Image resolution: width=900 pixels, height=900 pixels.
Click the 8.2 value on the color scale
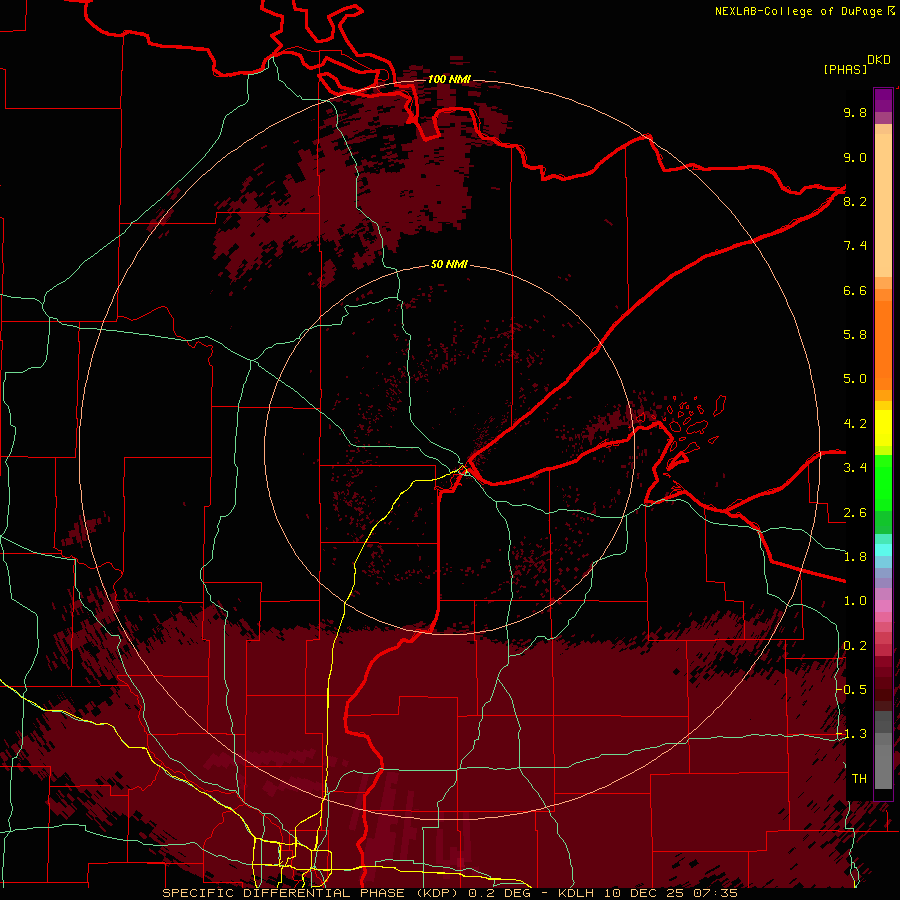pyautogui.click(x=855, y=201)
